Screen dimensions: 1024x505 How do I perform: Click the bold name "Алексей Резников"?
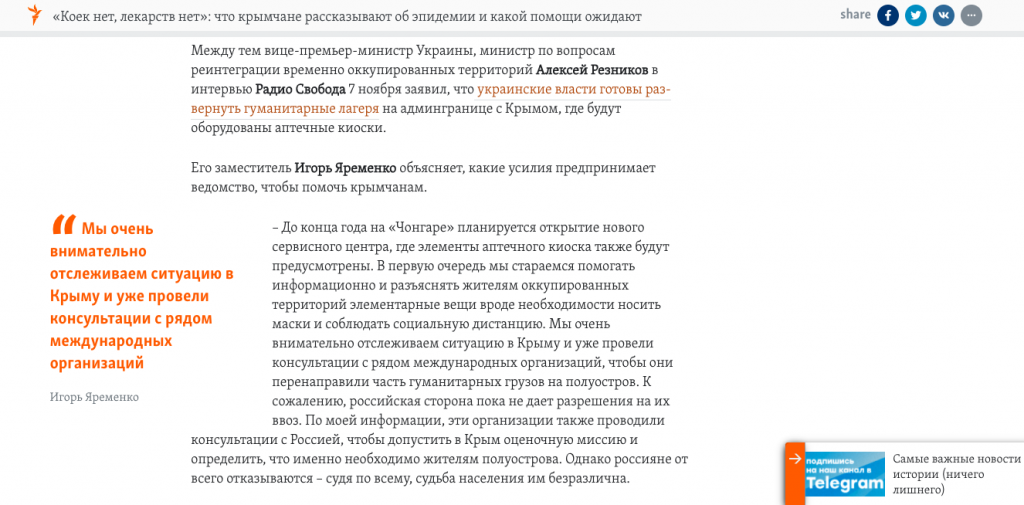point(593,69)
